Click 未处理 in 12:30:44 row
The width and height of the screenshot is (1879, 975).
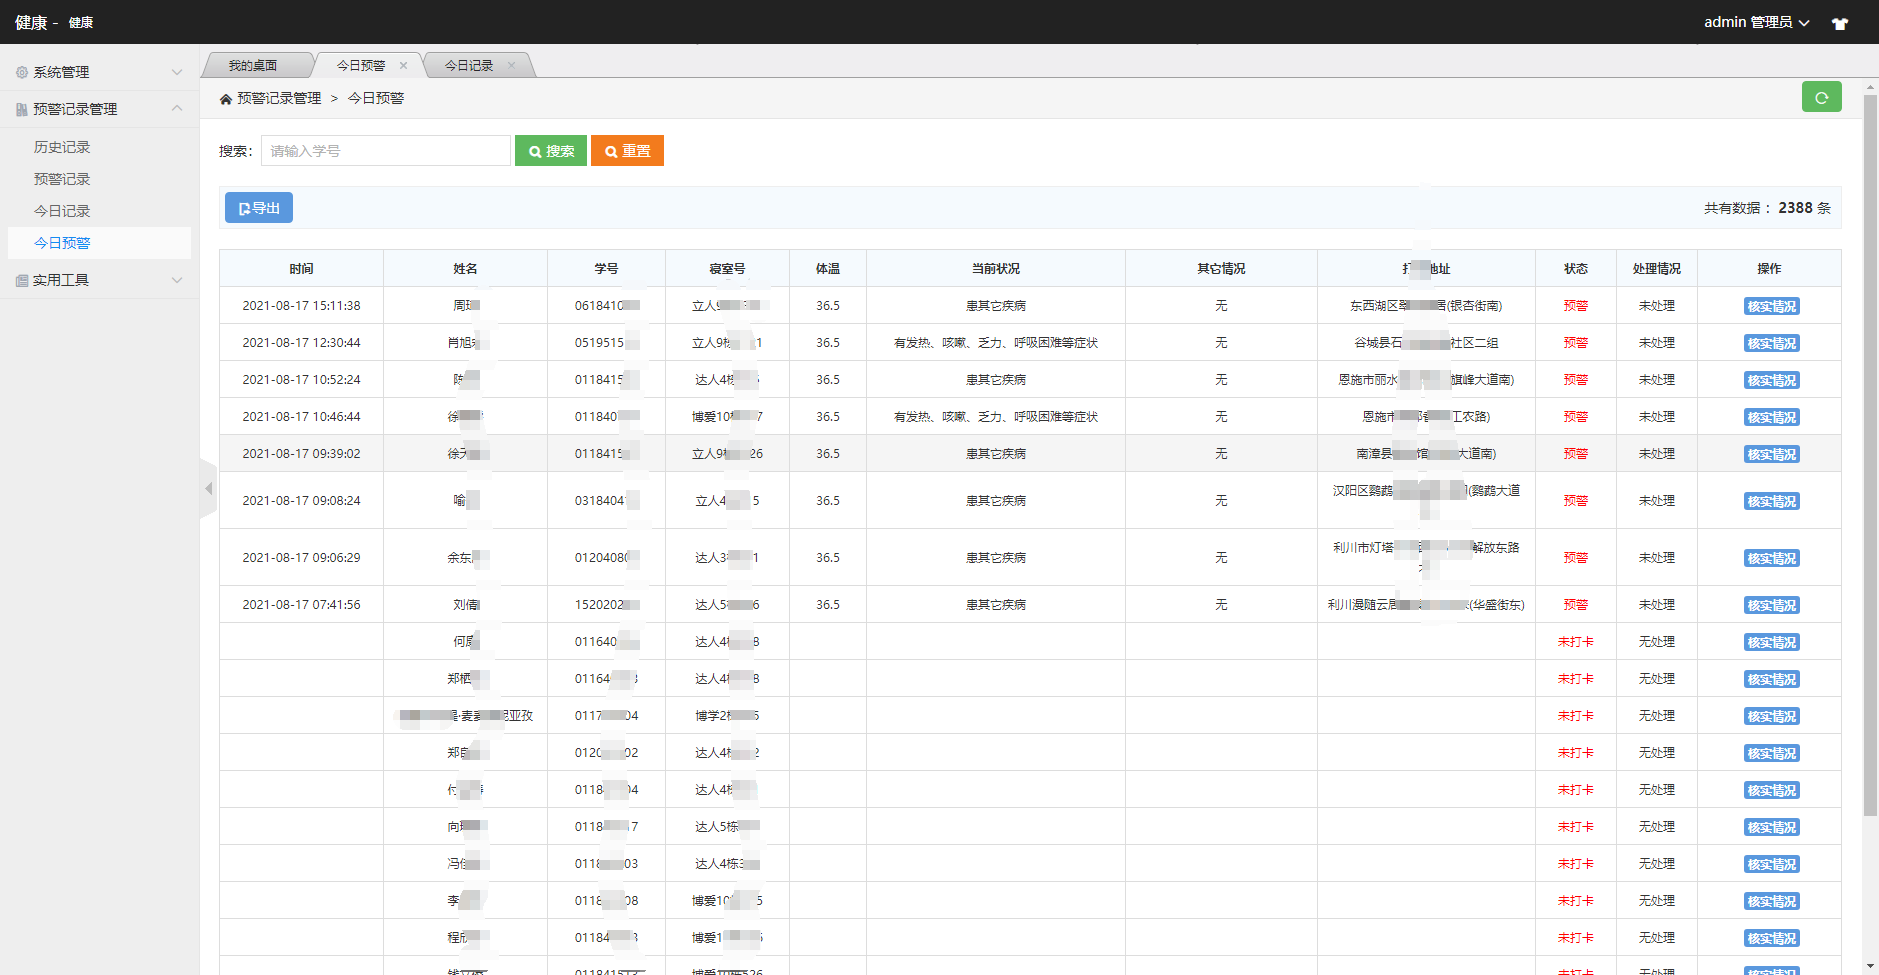coord(1657,343)
